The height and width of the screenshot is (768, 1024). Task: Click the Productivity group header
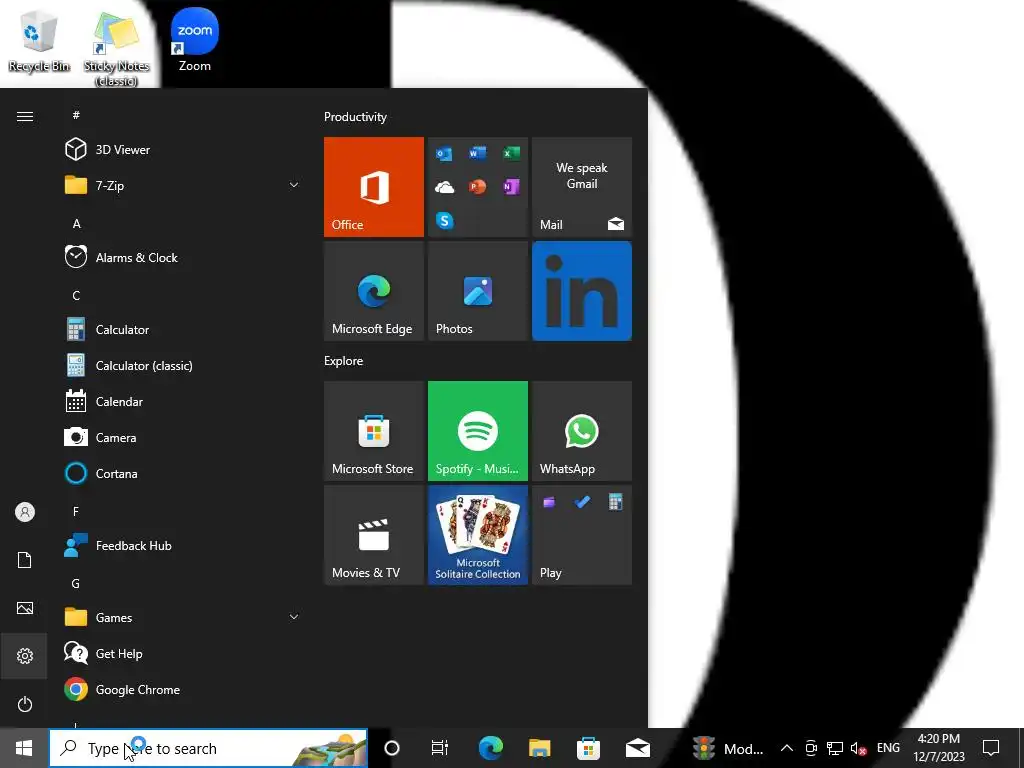[x=355, y=117]
